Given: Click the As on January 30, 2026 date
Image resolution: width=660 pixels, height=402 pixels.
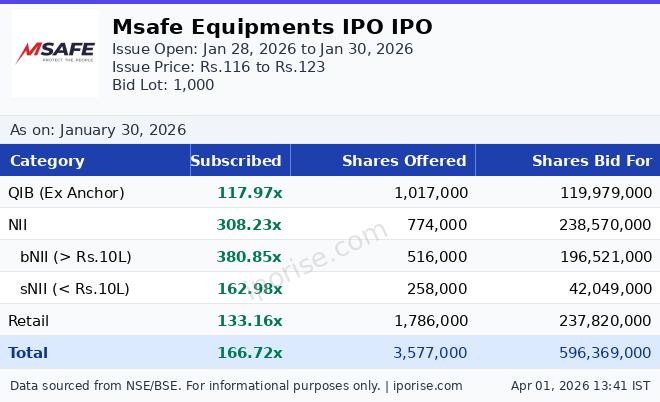Looking at the screenshot, I should tap(98, 130).
